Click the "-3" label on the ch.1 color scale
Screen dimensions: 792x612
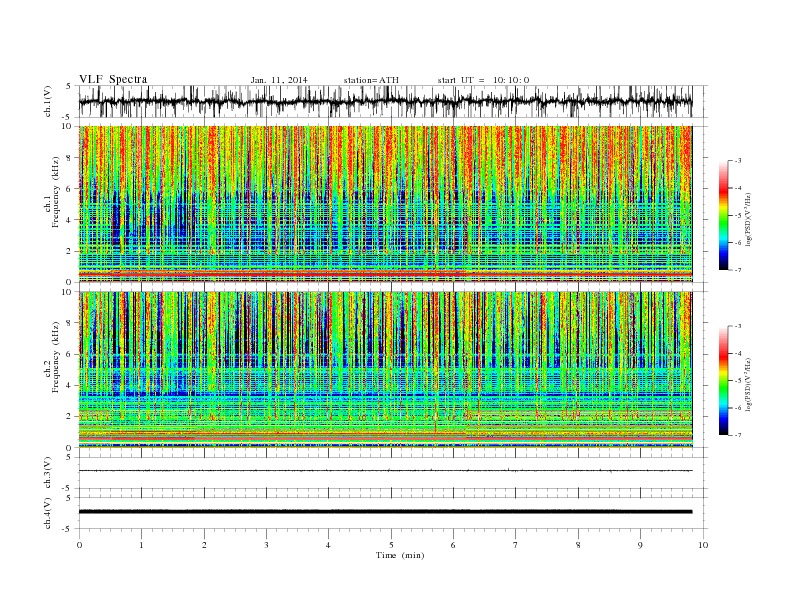[738, 161]
